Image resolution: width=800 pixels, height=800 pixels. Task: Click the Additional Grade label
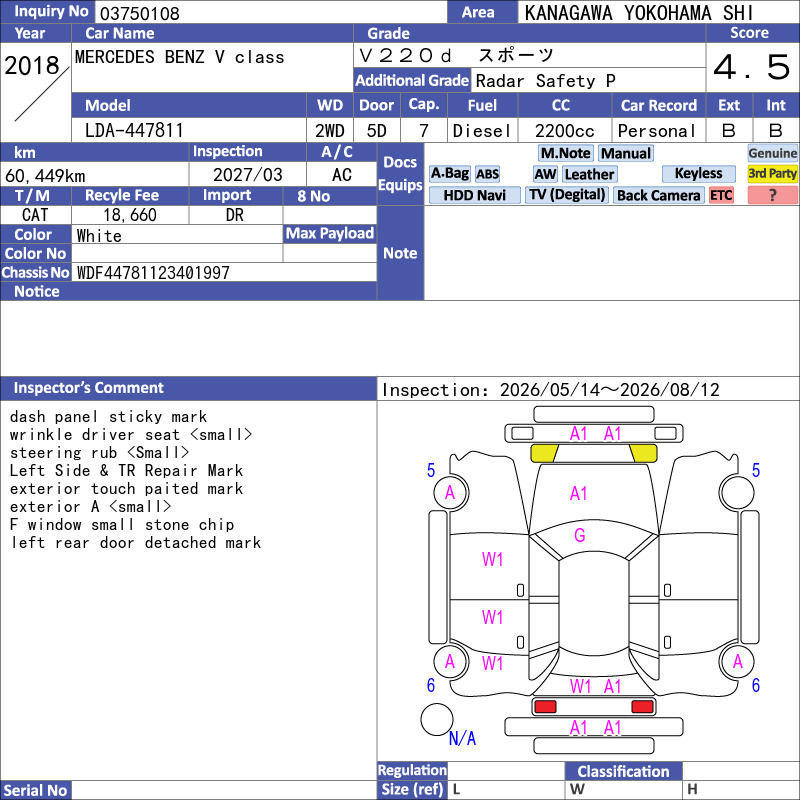pos(412,81)
